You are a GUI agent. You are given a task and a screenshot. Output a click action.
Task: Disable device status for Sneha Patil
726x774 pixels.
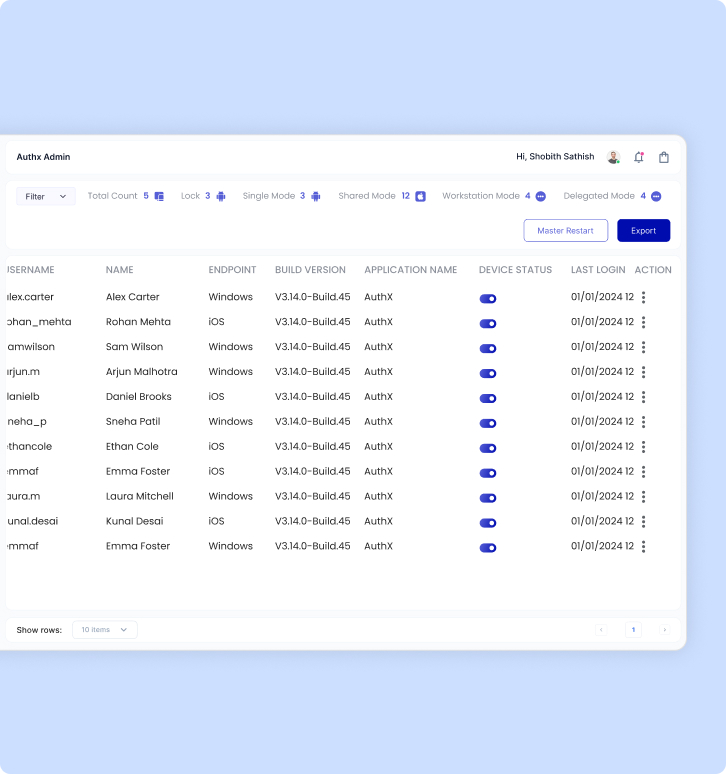(488, 423)
